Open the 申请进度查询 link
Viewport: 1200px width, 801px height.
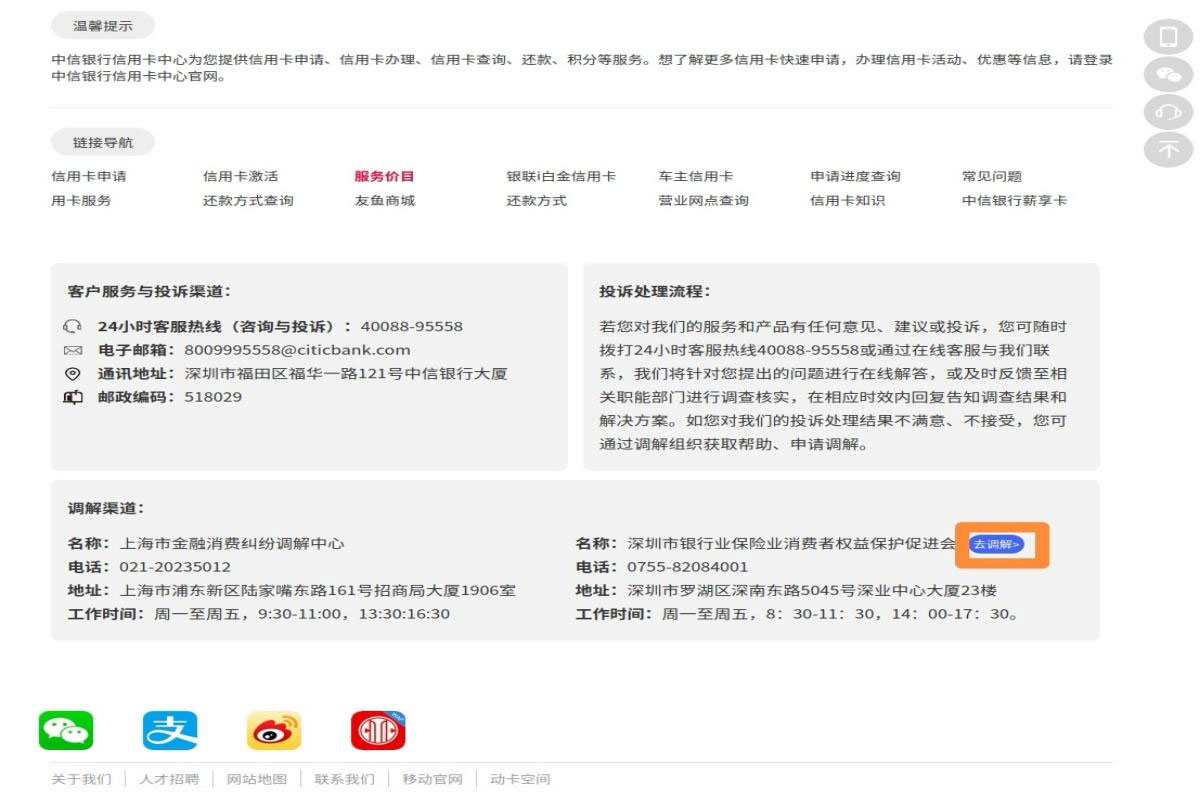click(855, 176)
